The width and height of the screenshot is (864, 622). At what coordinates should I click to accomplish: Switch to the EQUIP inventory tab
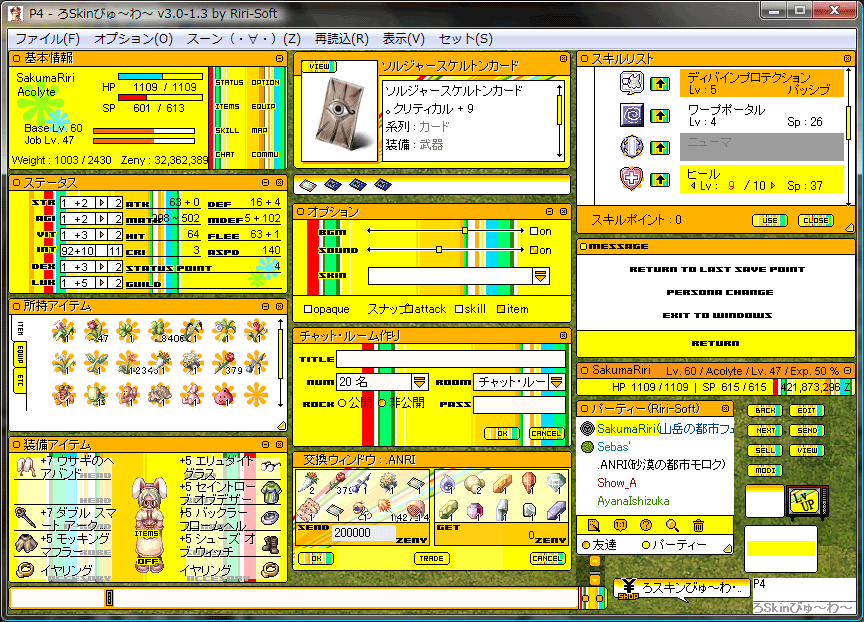pos(20,355)
